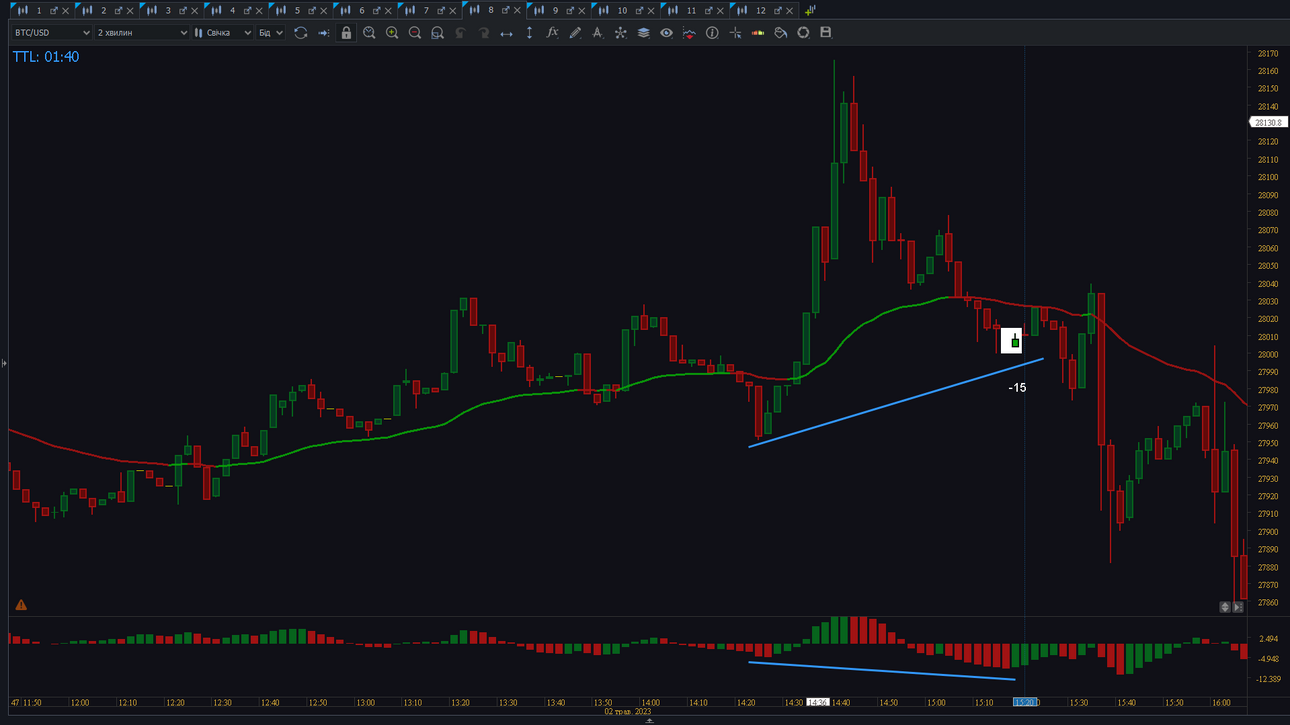The width and height of the screenshot is (1290, 725).
Task: Close chart tab 2
Action: click(x=130, y=11)
